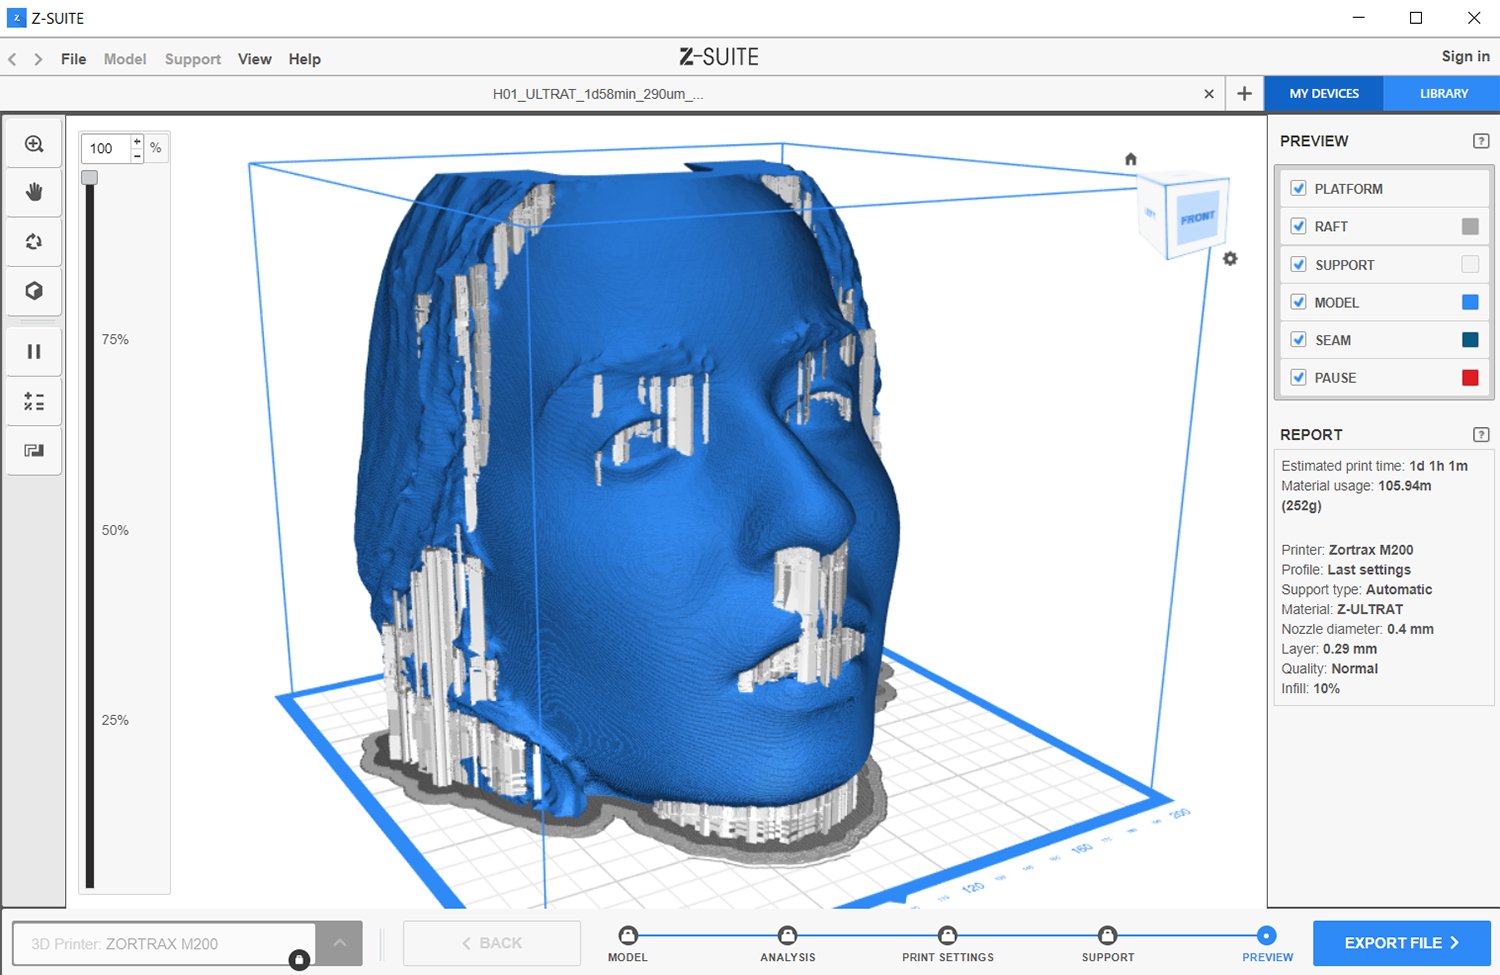Close the H01_ULTRAT file tab
Screen dimensions: 1500x975
click(x=1209, y=94)
